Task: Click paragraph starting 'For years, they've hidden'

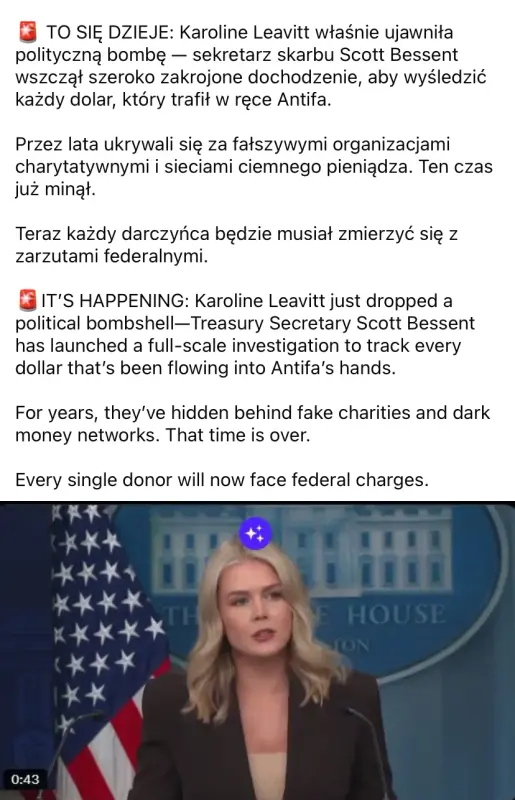Action: point(253,424)
